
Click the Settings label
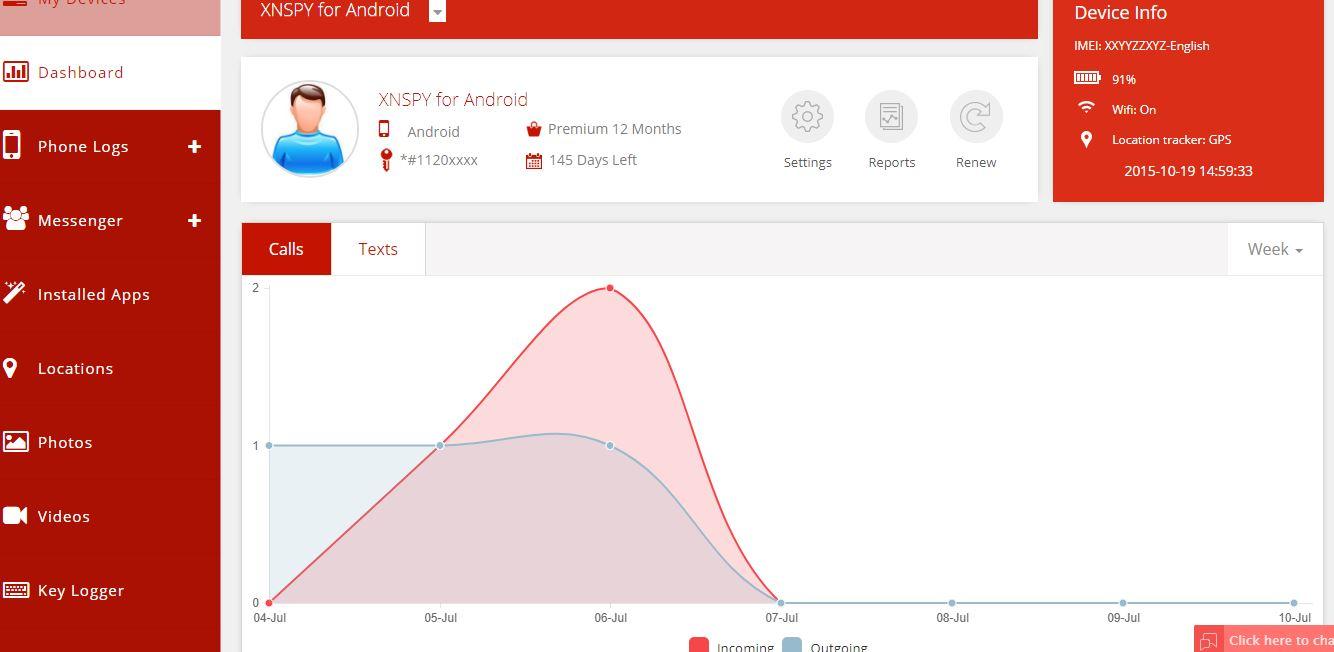808,162
